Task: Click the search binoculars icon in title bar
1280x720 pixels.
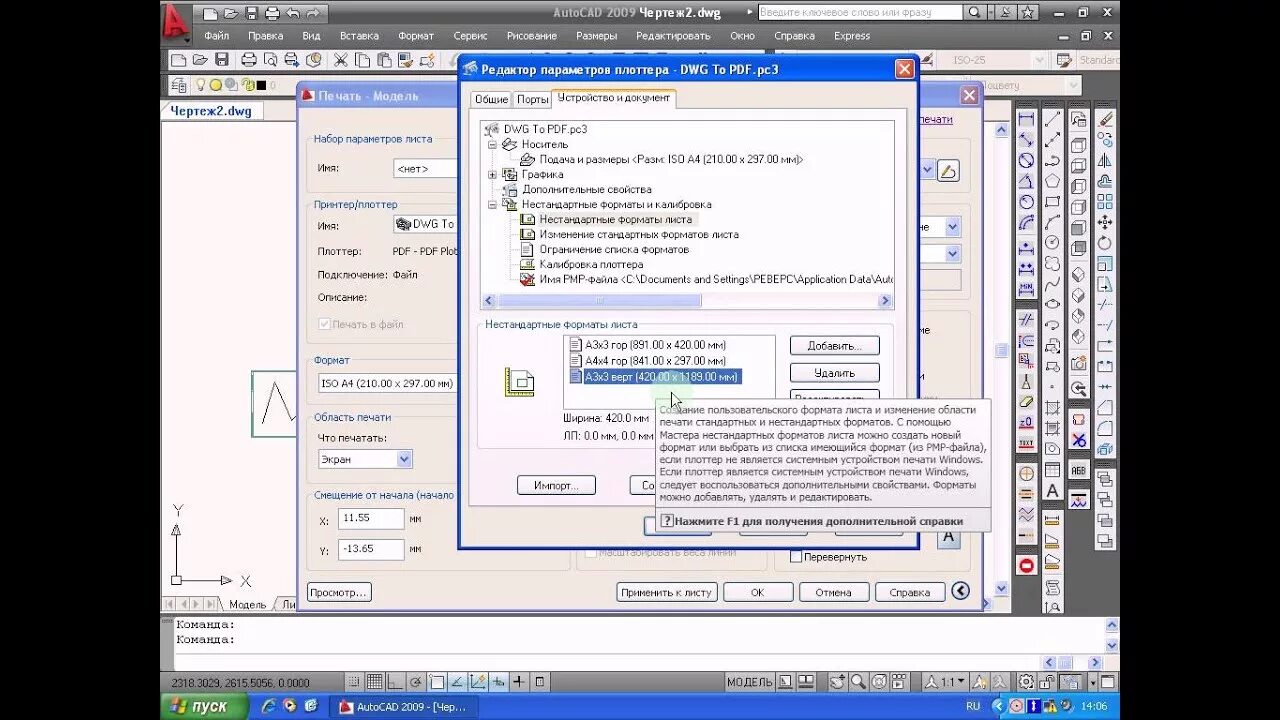Action: pos(976,12)
